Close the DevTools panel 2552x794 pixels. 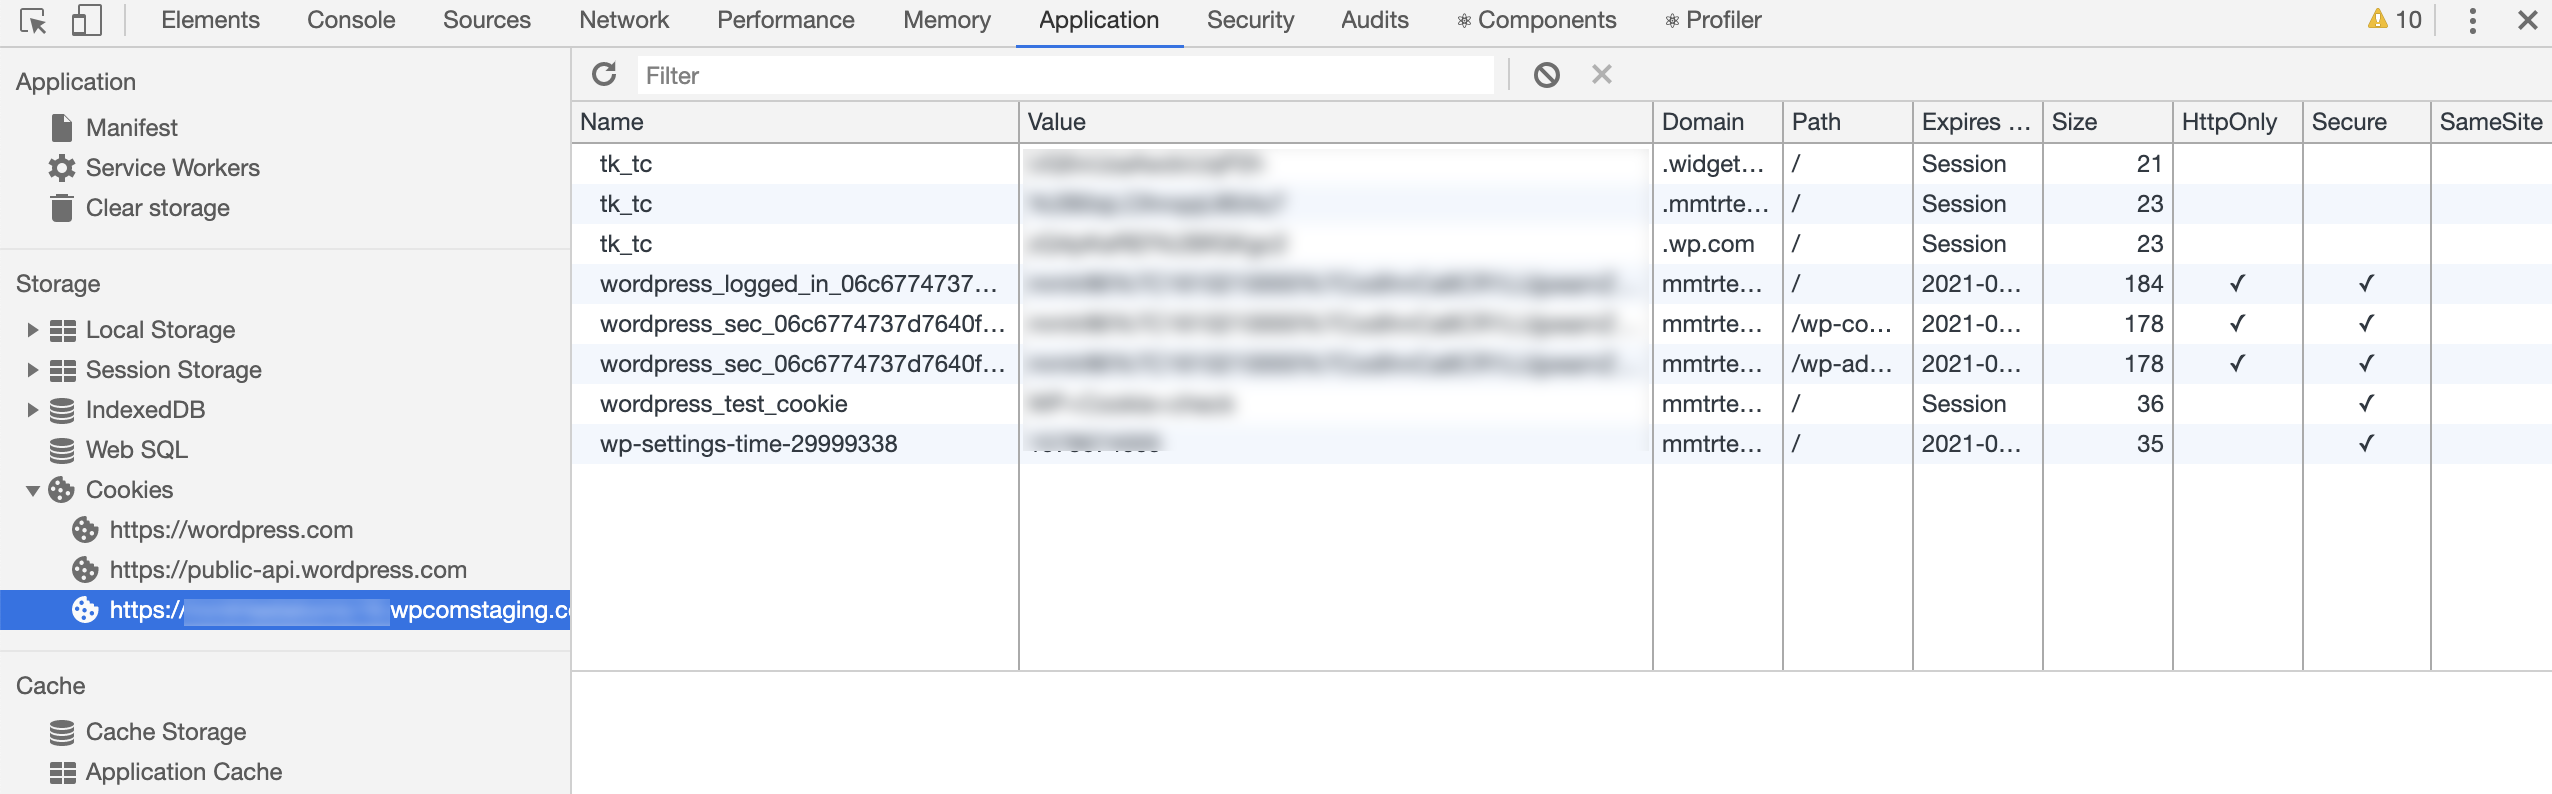2527,20
